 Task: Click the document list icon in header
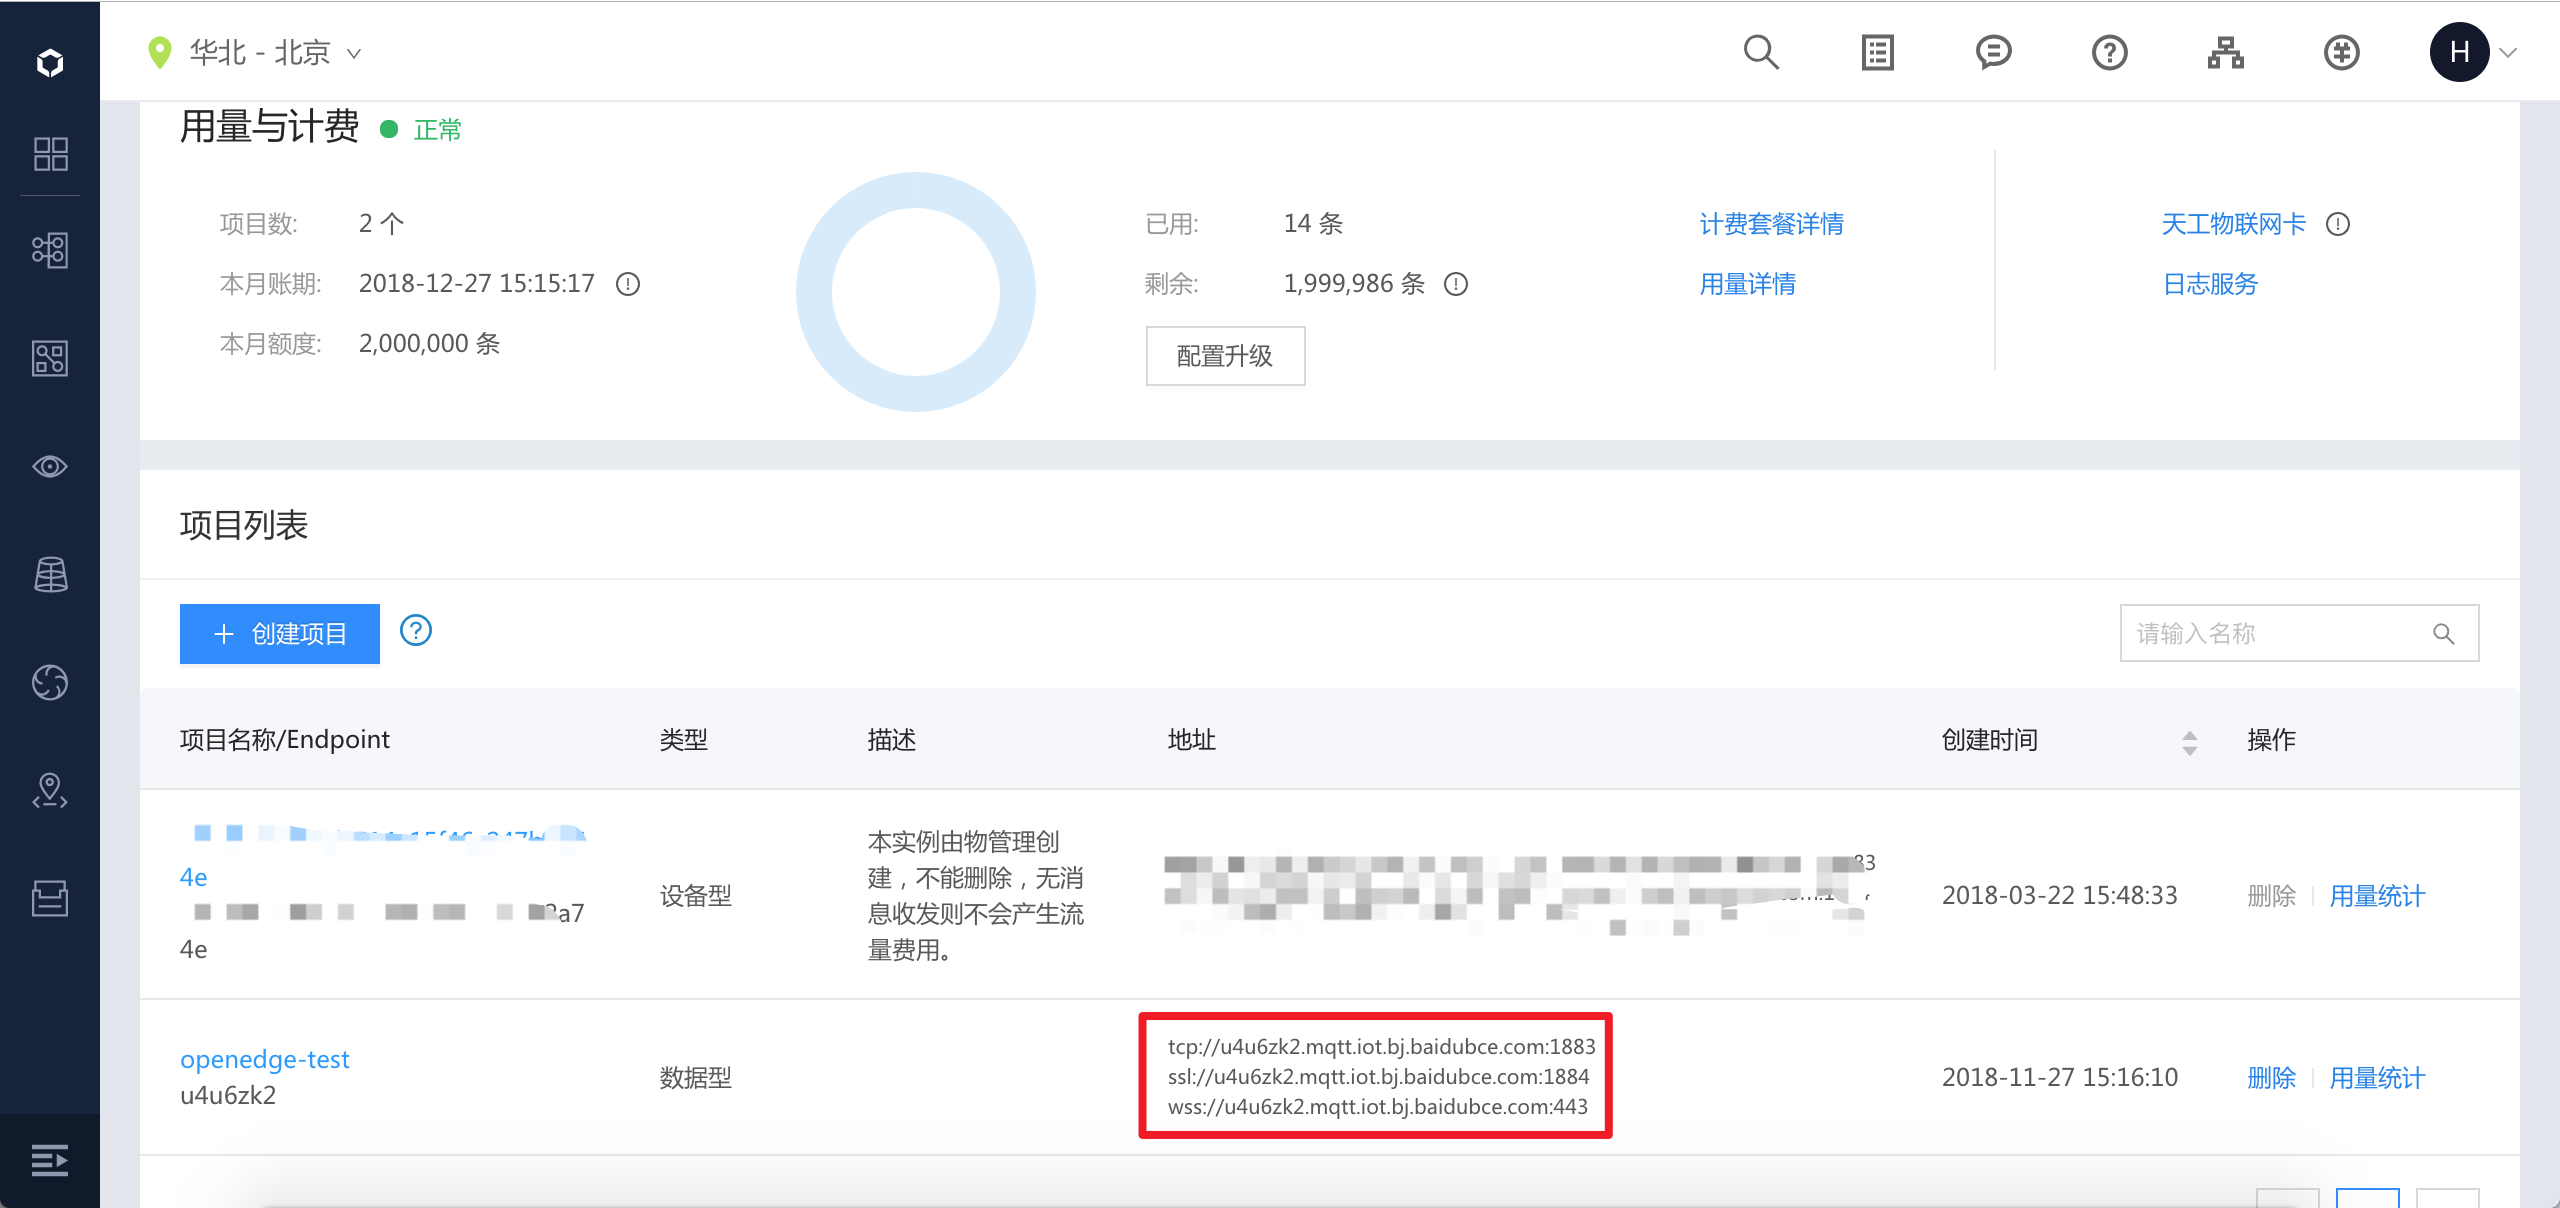click(1877, 52)
